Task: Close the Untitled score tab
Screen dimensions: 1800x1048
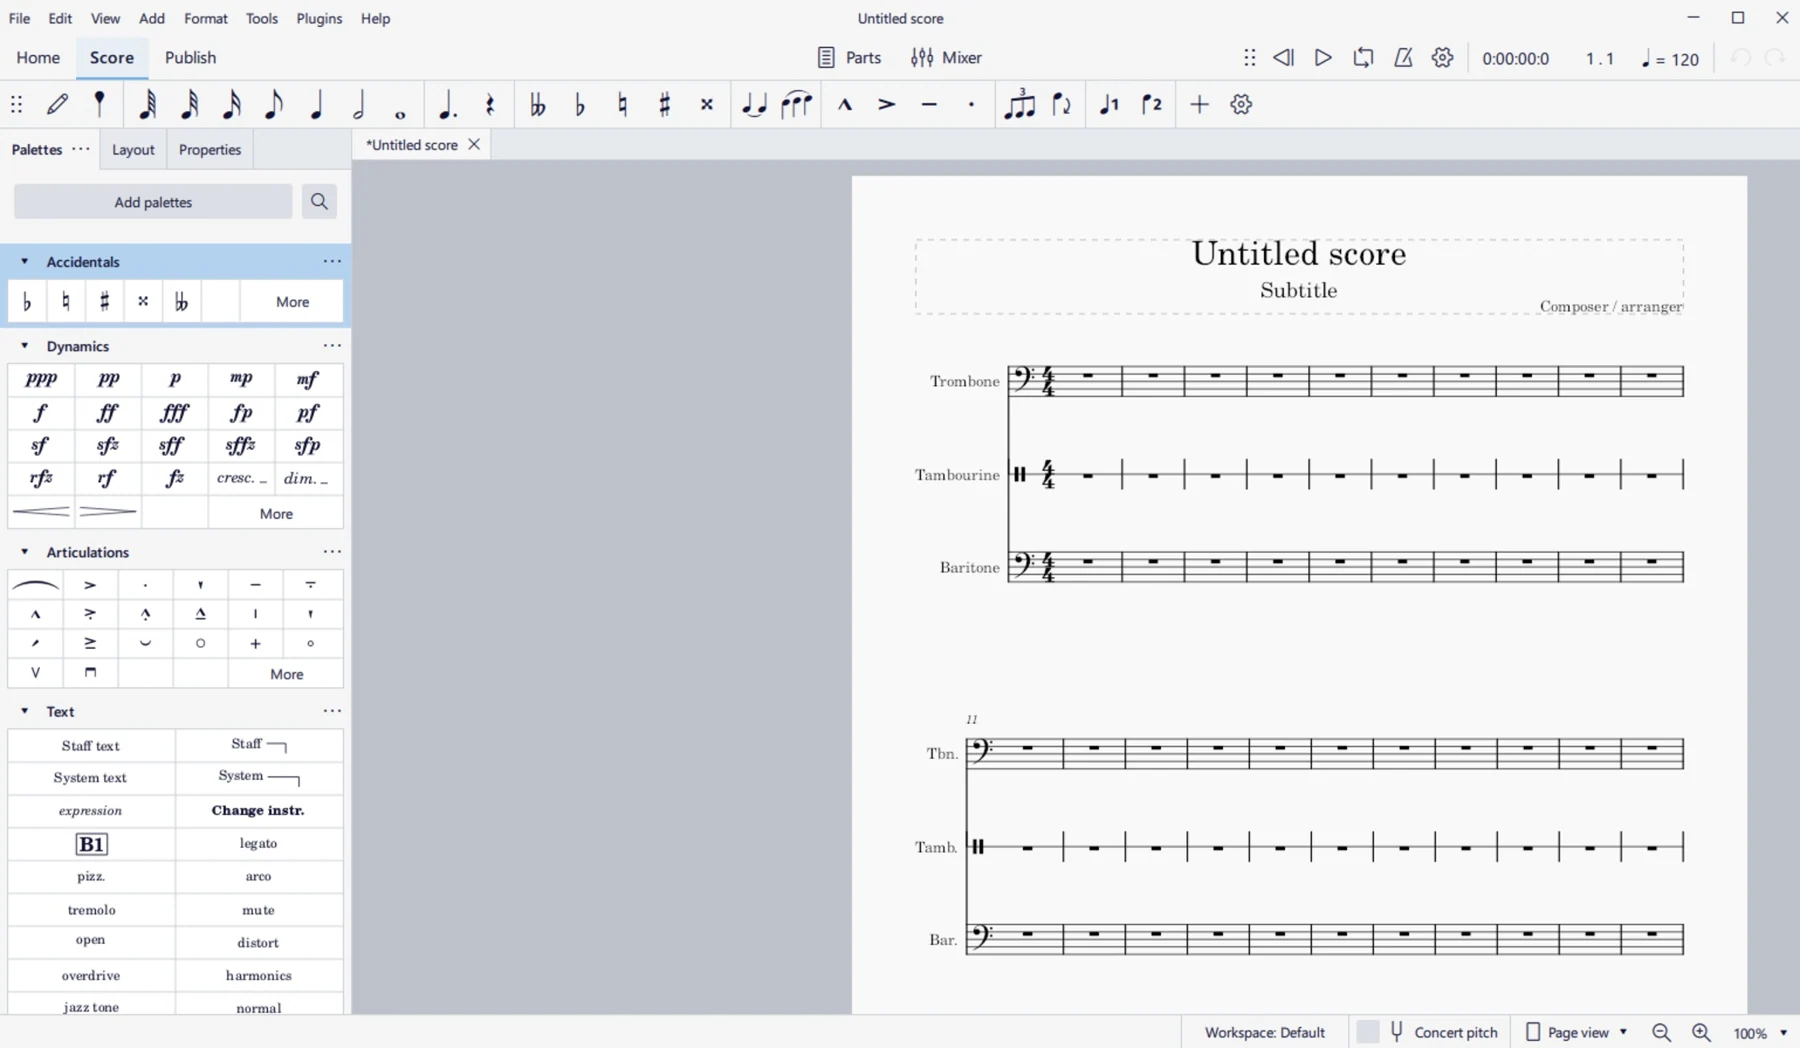Action: tap(475, 144)
